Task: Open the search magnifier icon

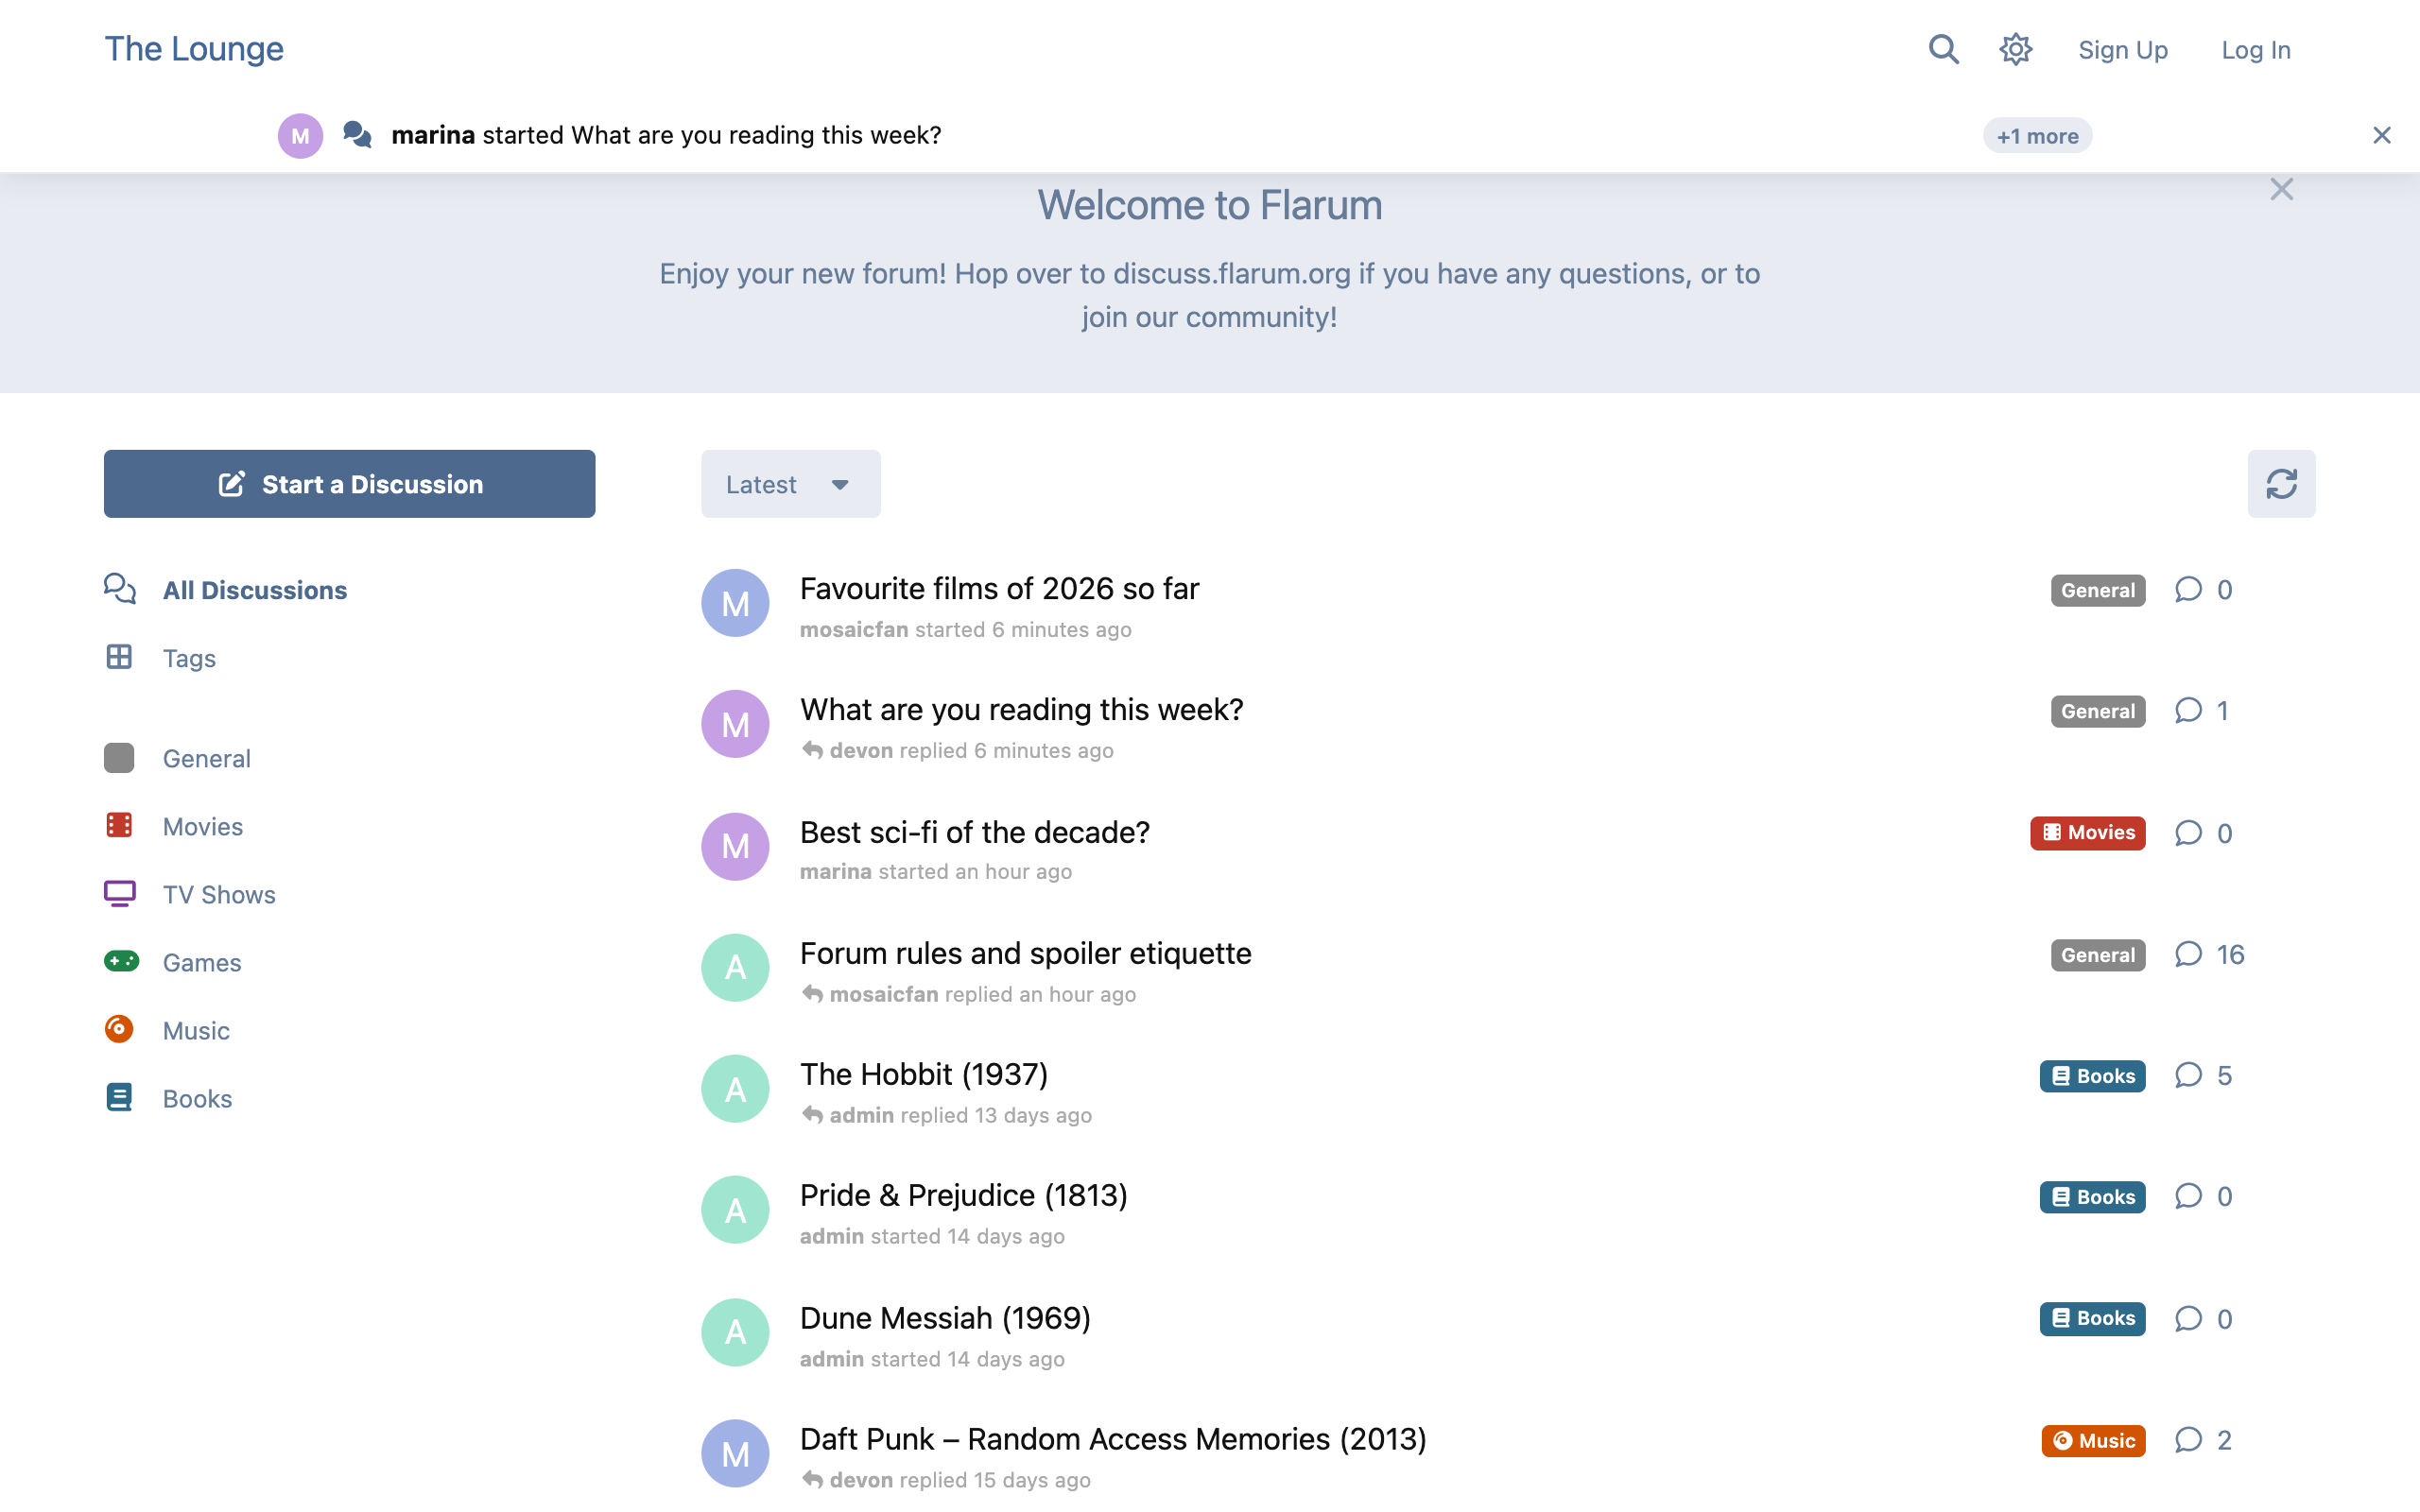Action: (1943, 49)
